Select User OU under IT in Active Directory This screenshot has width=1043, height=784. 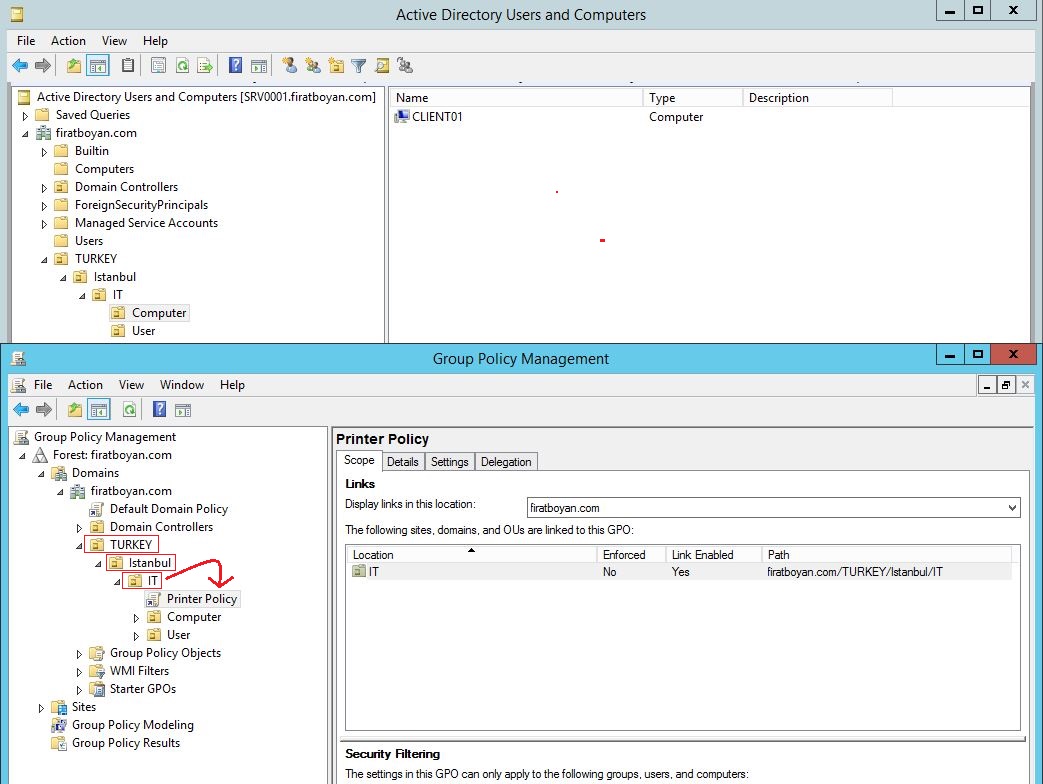pyautogui.click(x=143, y=331)
